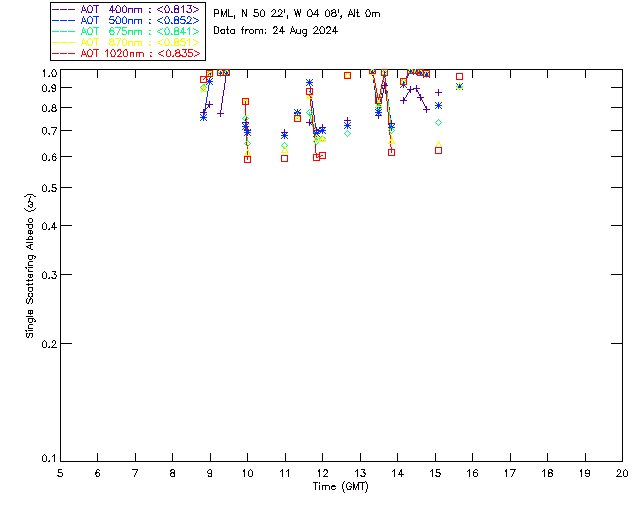Select the AOT 500nm legend entry

[126, 20]
